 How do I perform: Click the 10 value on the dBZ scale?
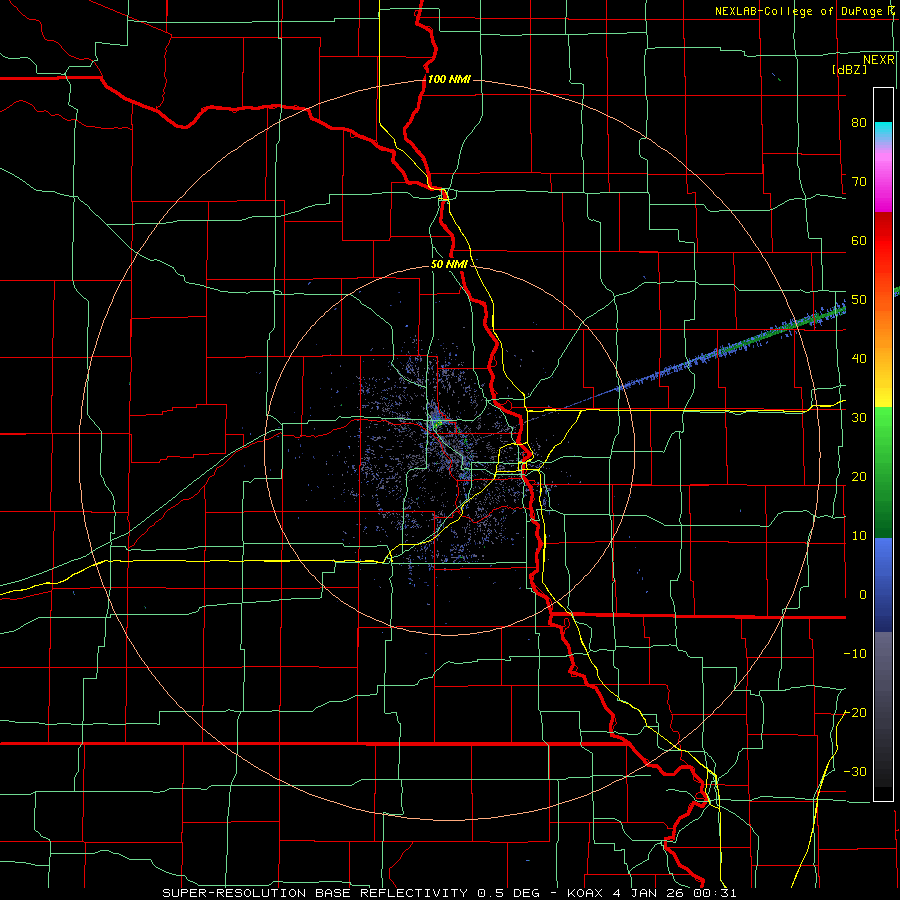point(859,536)
